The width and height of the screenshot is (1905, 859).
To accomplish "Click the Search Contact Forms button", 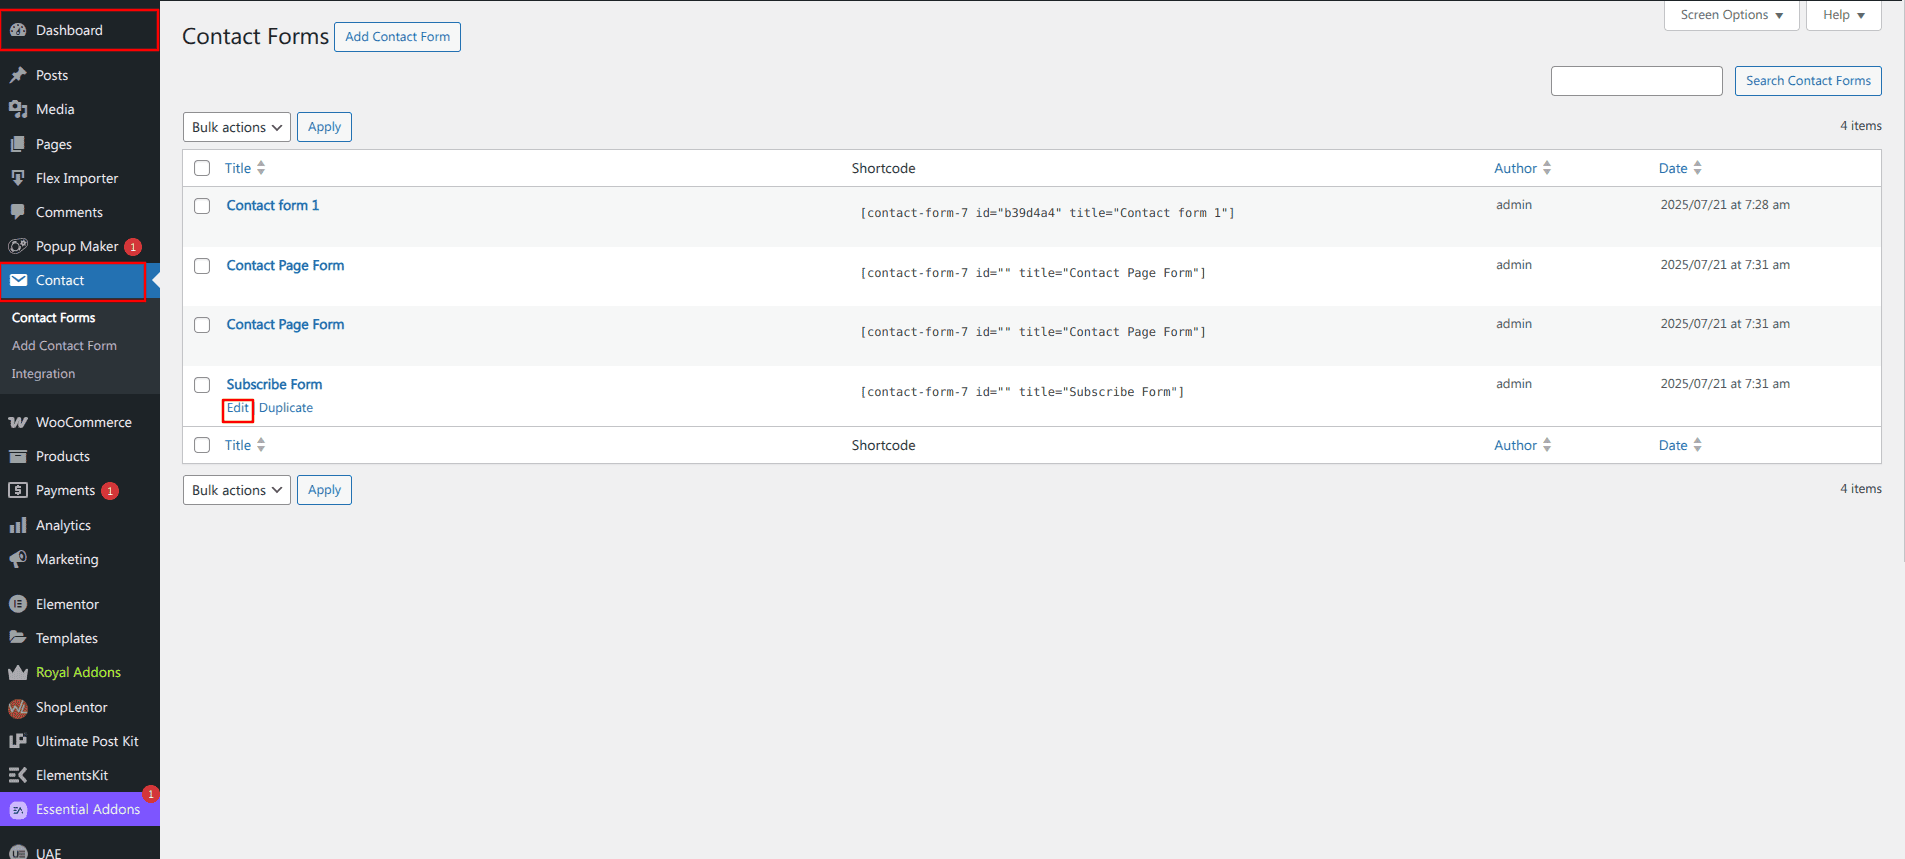I will click(1808, 81).
